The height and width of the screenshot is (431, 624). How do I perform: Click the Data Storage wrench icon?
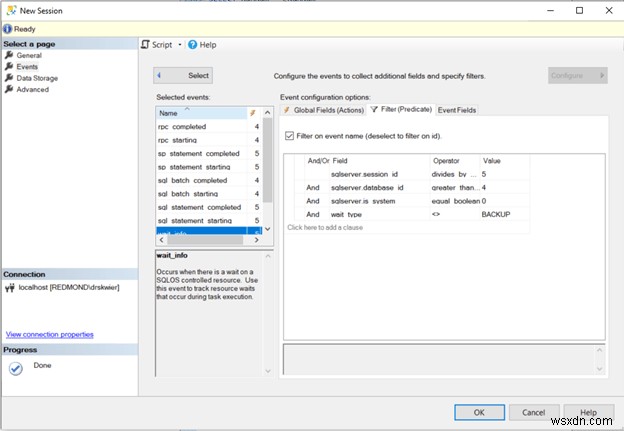pyautogui.click(x=9, y=78)
